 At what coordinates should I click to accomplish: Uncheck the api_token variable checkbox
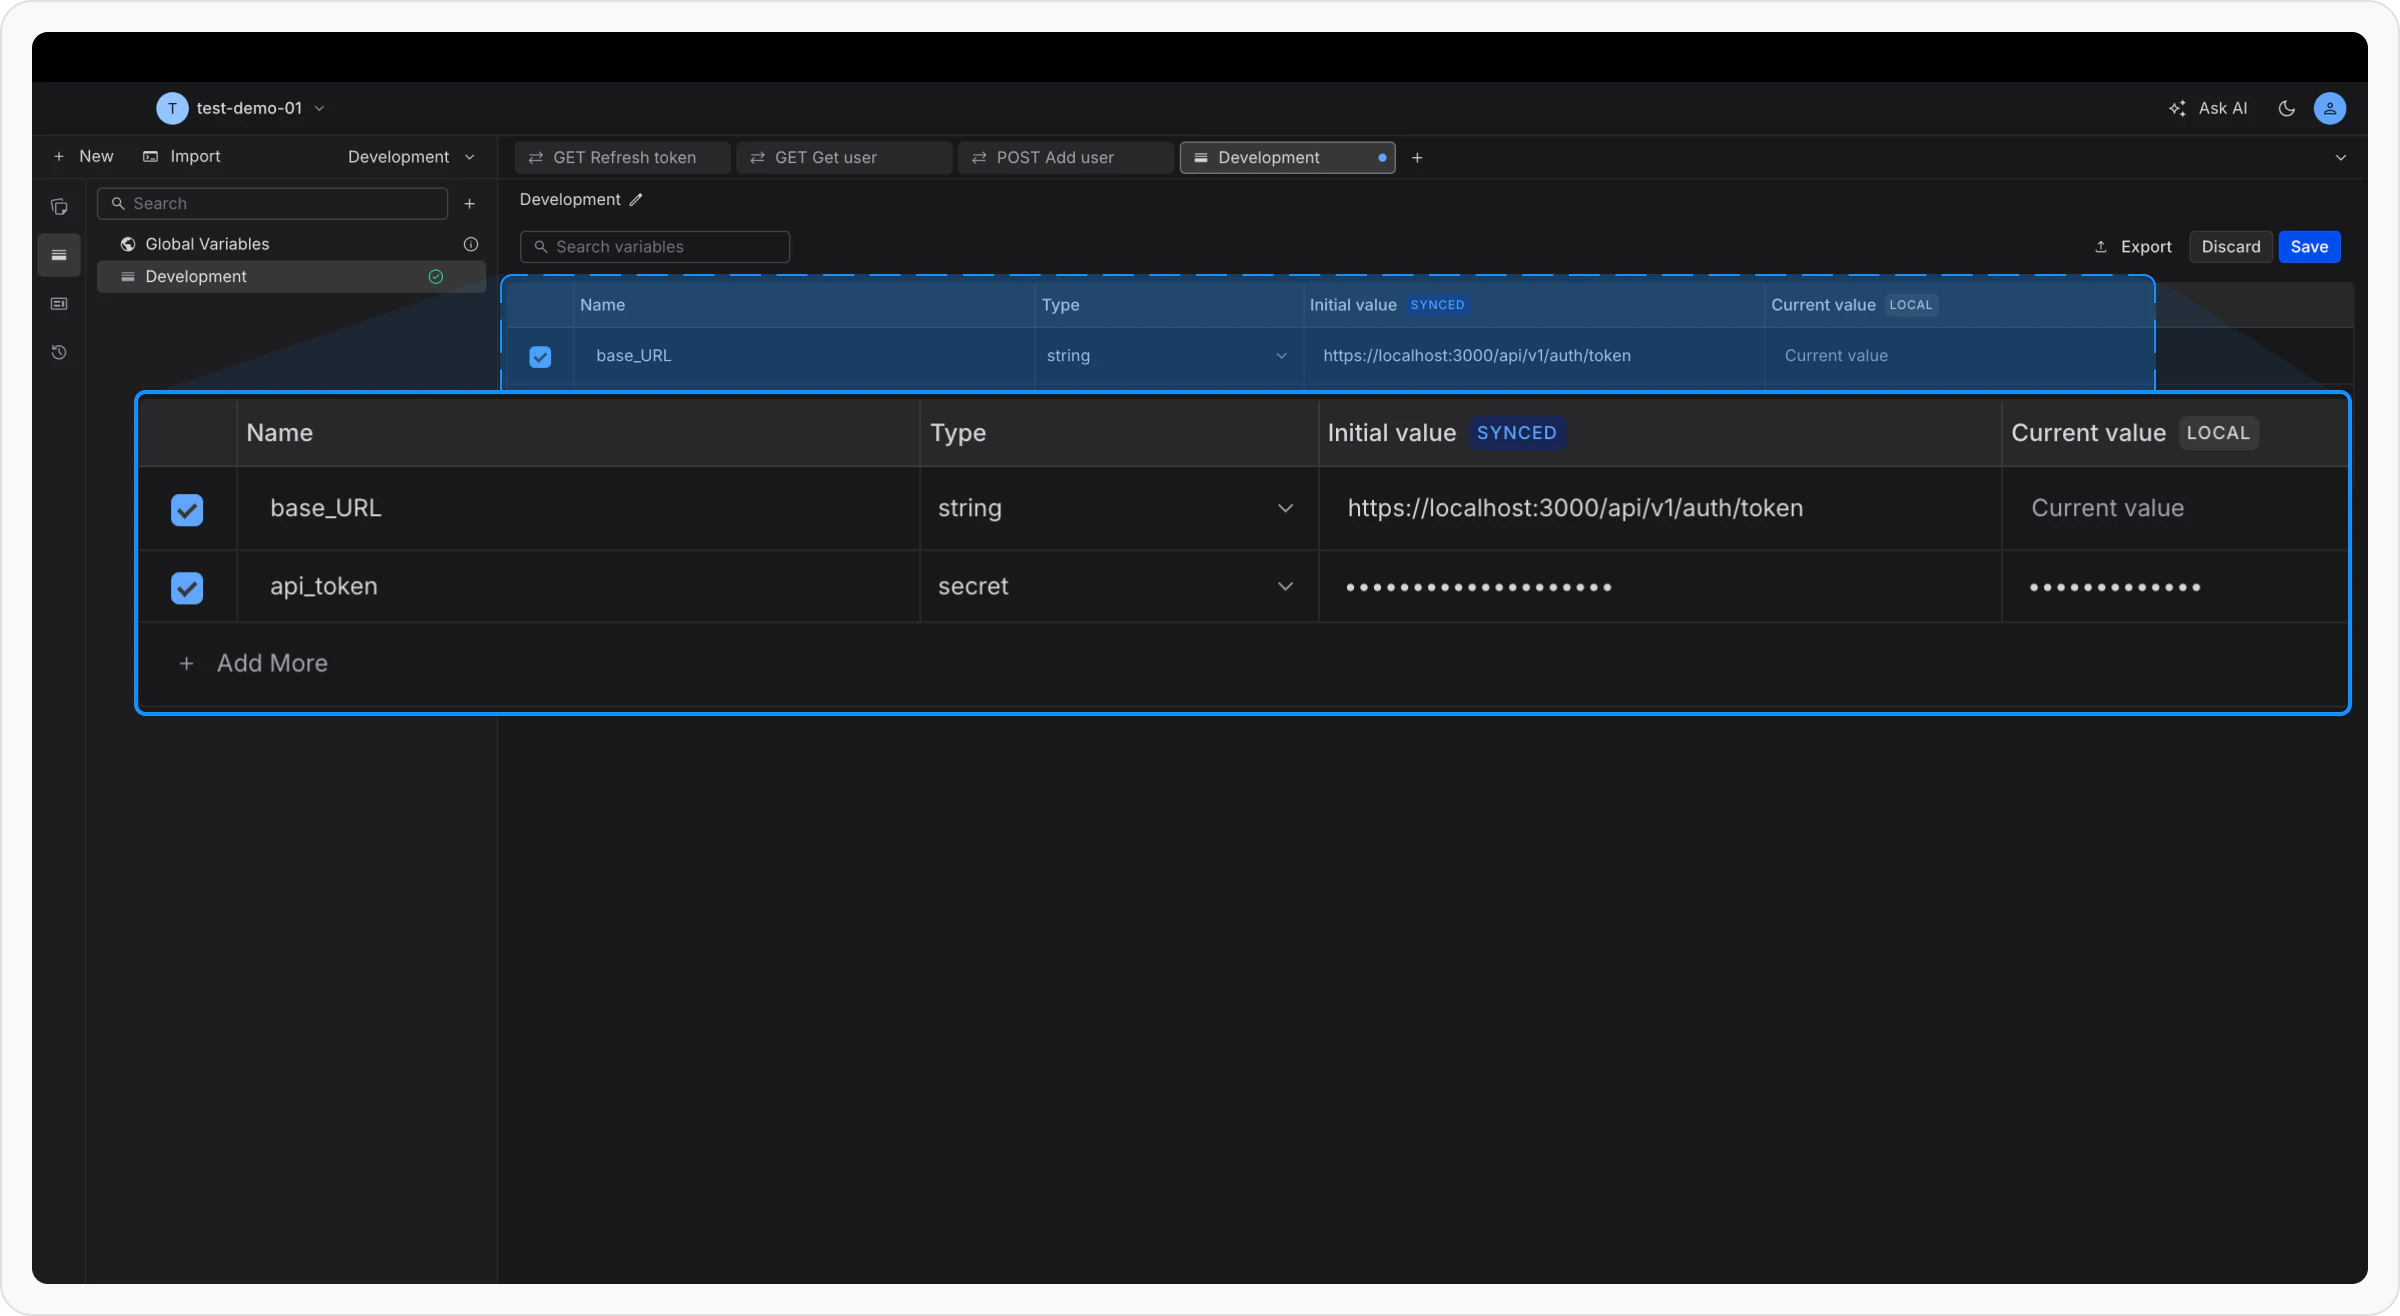pyautogui.click(x=187, y=588)
